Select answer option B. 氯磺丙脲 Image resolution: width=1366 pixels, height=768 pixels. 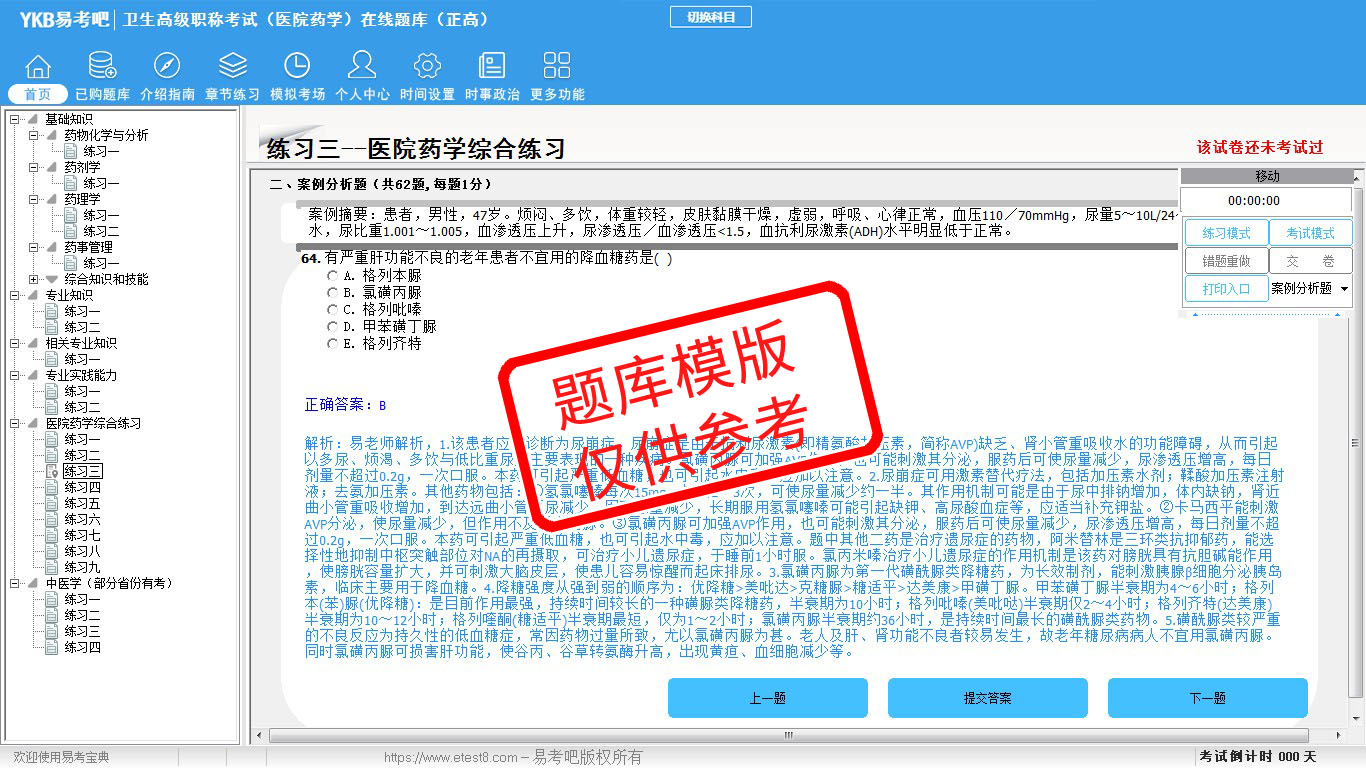point(333,292)
